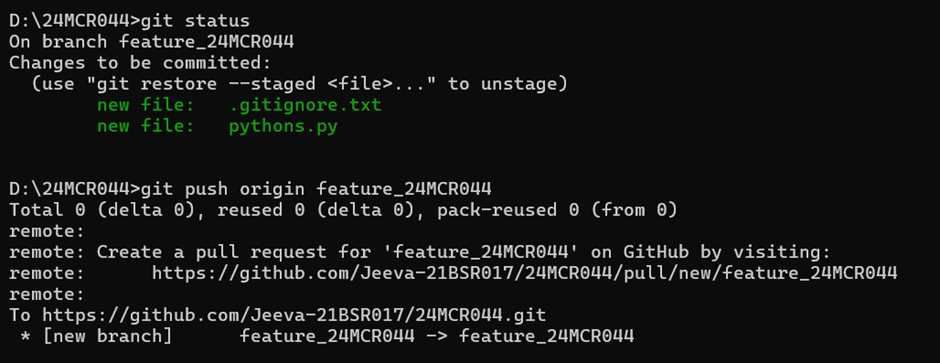Click the second D:\24MCR044> prompt

pos(74,189)
